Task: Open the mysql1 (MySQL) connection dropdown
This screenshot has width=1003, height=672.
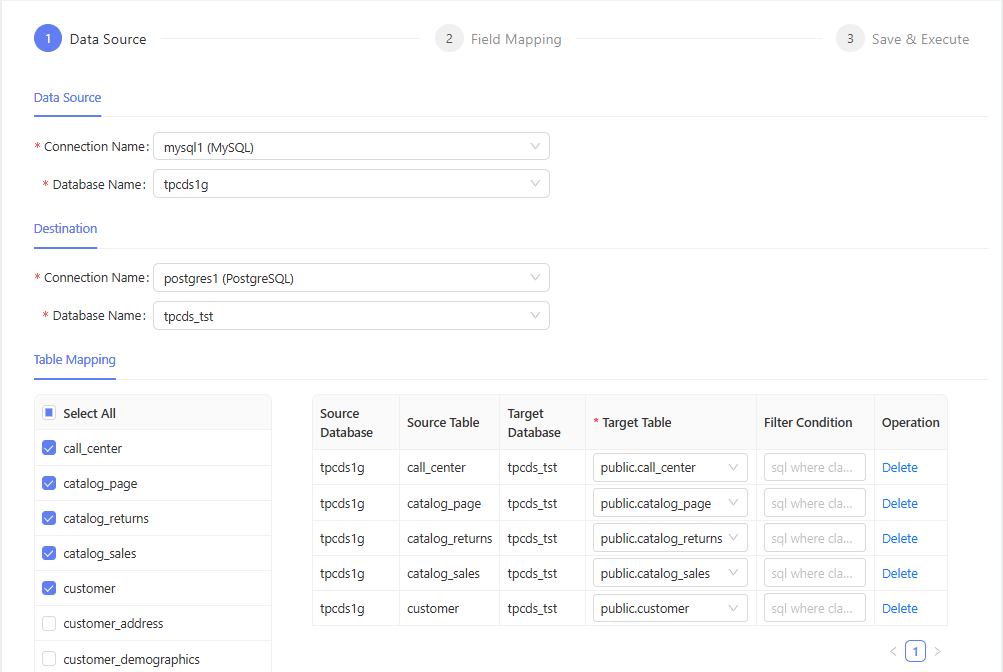Action: 351,147
